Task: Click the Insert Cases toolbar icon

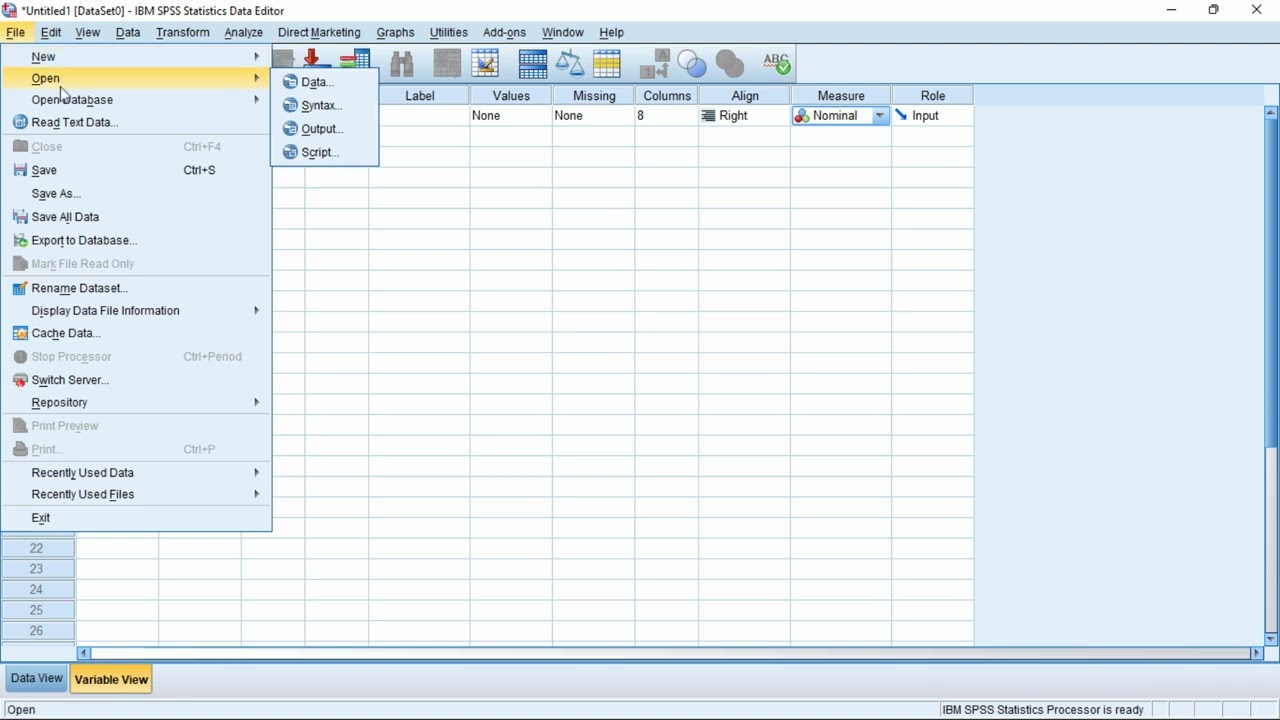Action: (447, 65)
